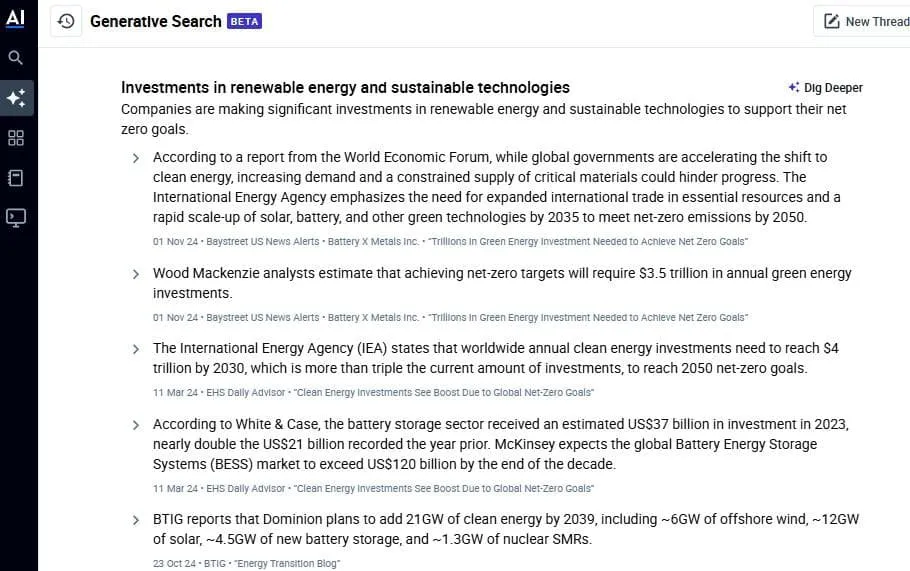Open first 'Trillions in Green Energy Investment' source

(588, 241)
